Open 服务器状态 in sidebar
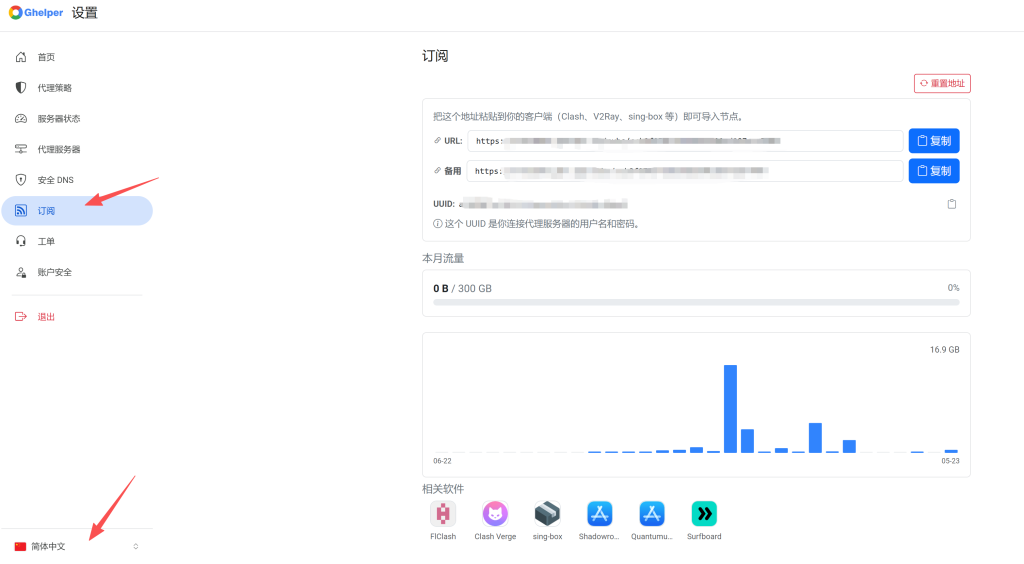 point(77,118)
